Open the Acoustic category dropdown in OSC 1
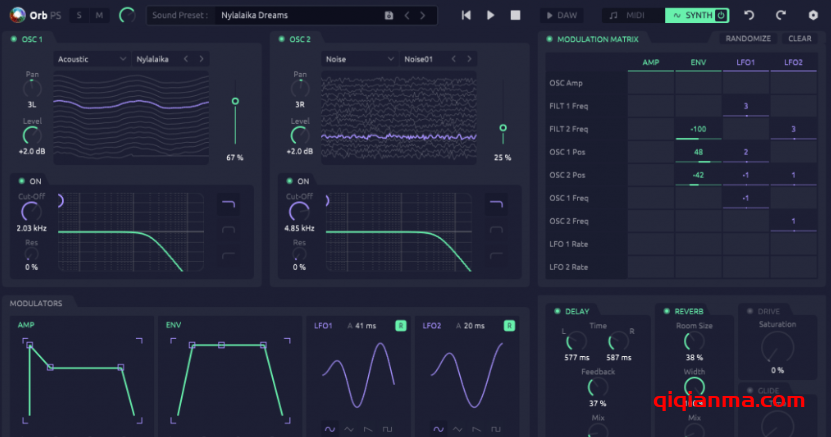The height and width of the screenshot is (437, 831). (92, 59)
